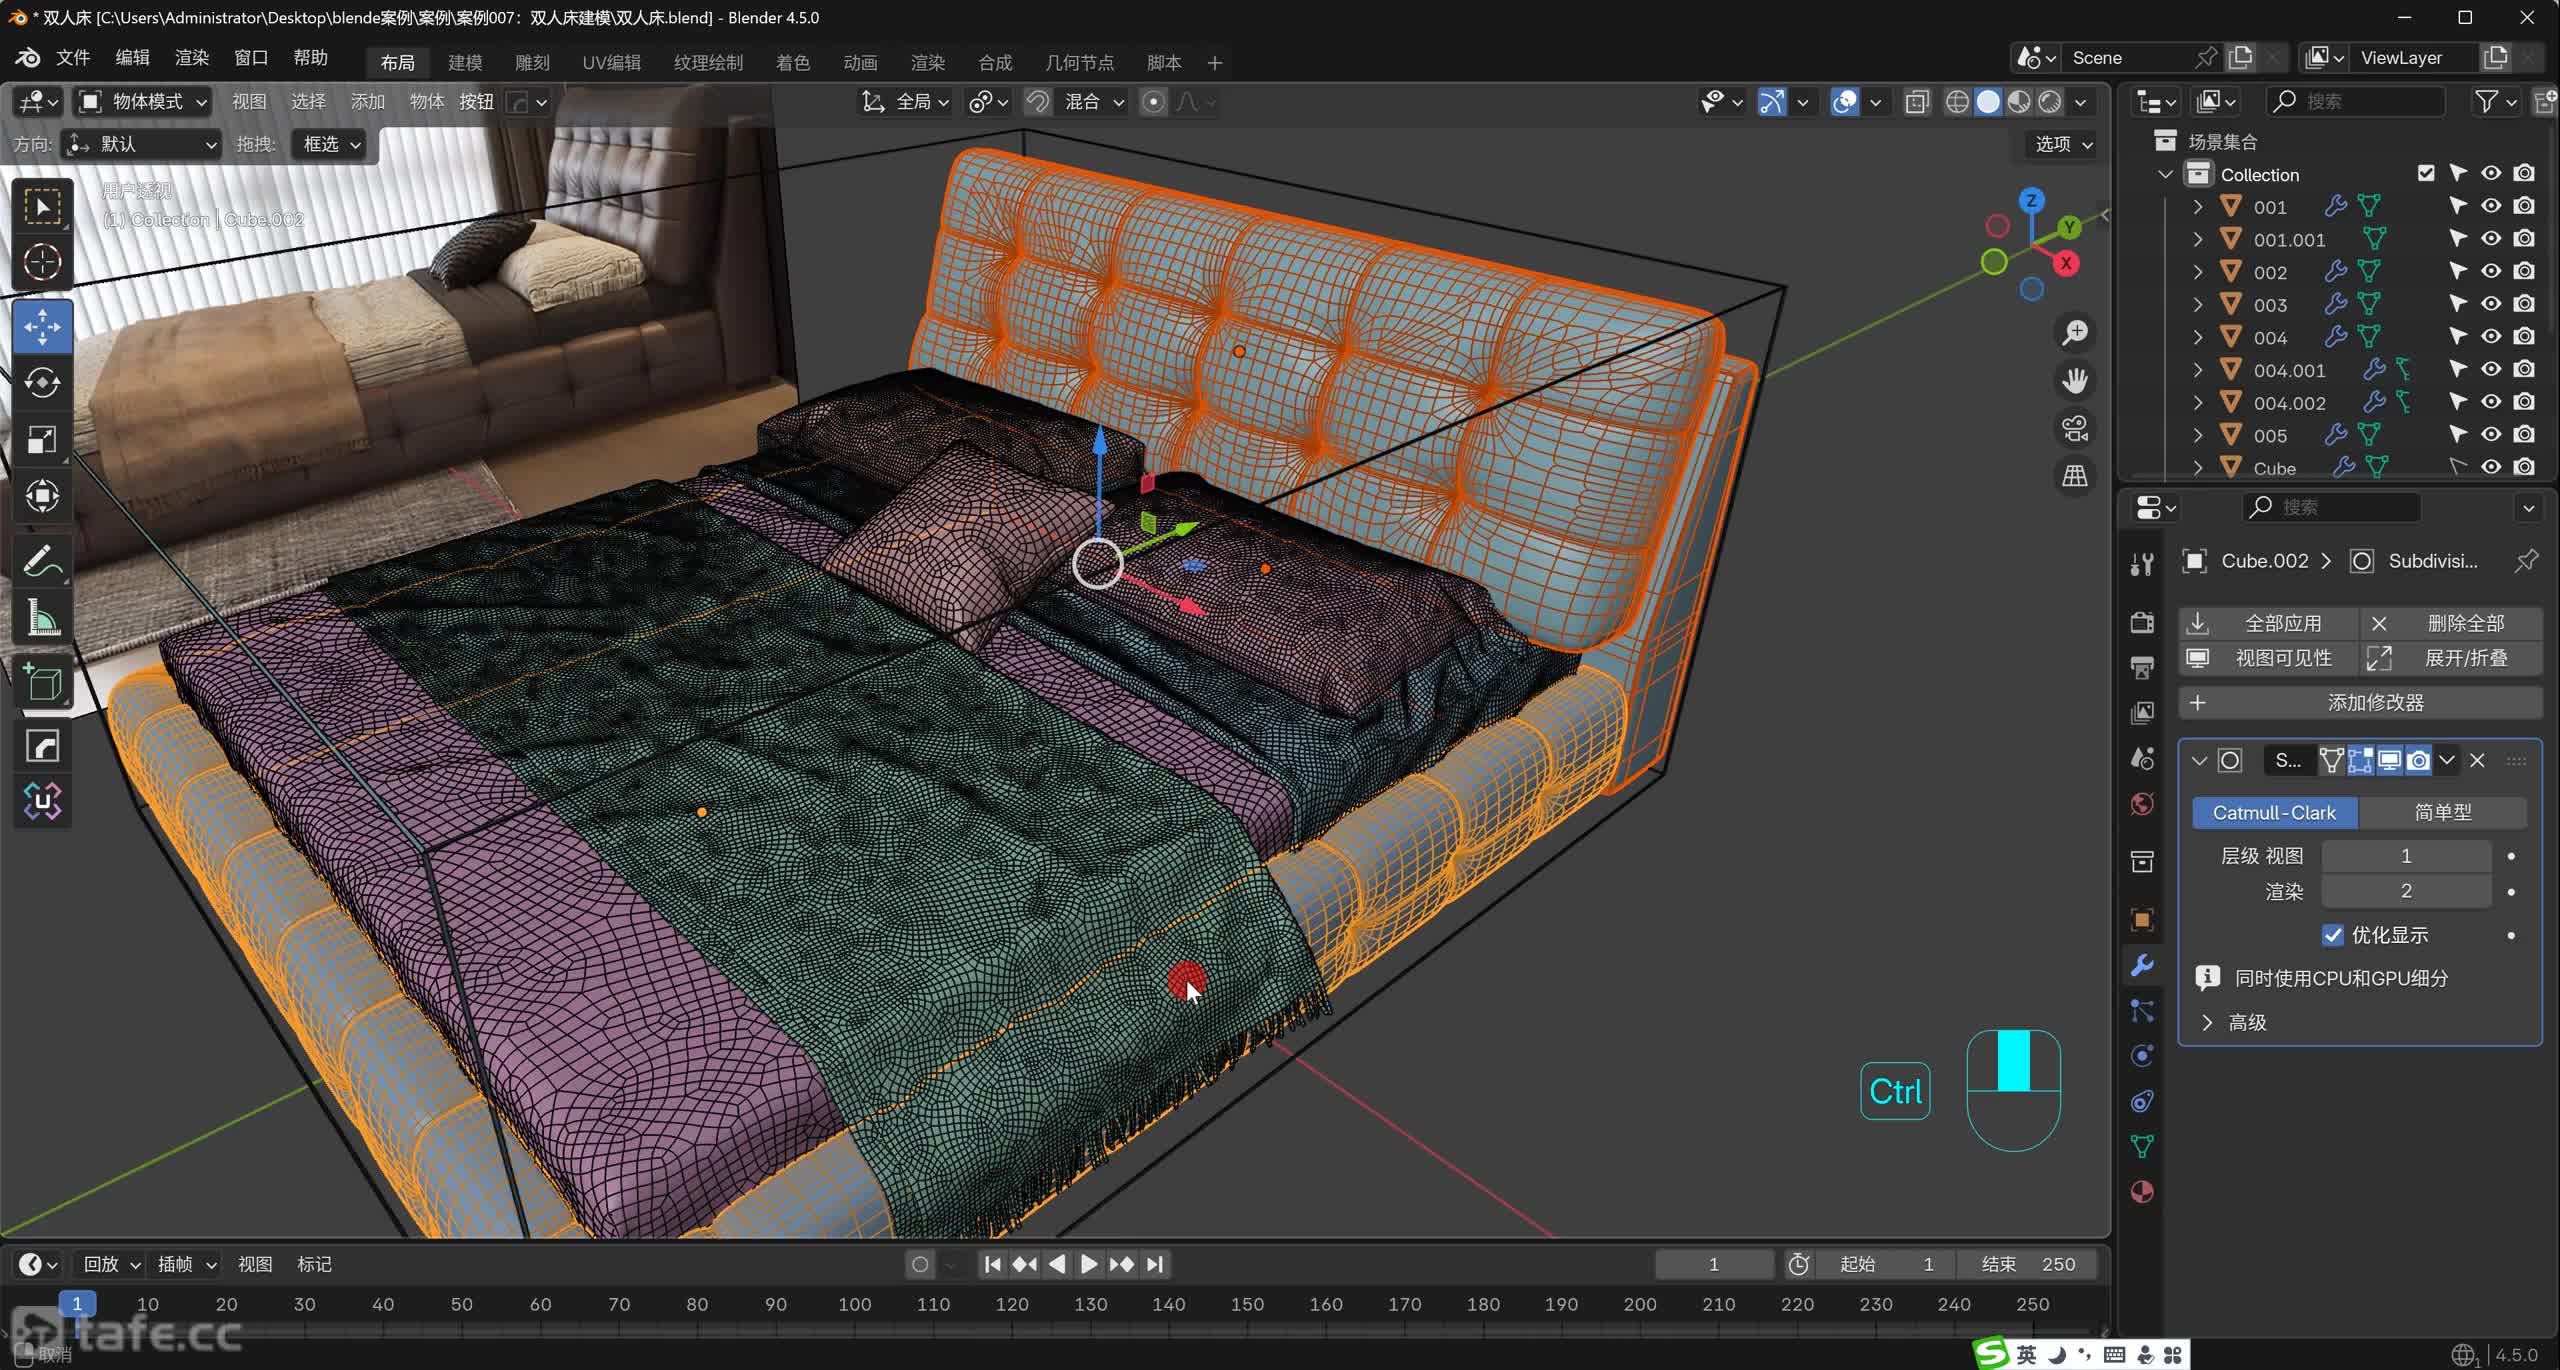This screenshot has width=2560, height=1370.
Task: Uncheck the 优化显示 checkbox
Action: [2332, 935]
